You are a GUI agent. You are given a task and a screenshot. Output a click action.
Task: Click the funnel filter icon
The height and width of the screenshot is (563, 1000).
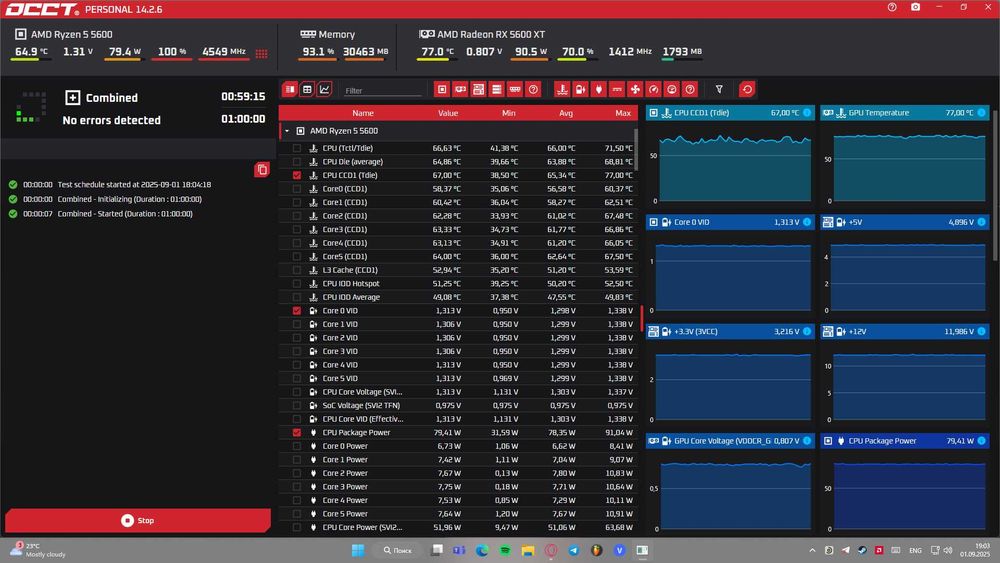click(x=719, y=89)
